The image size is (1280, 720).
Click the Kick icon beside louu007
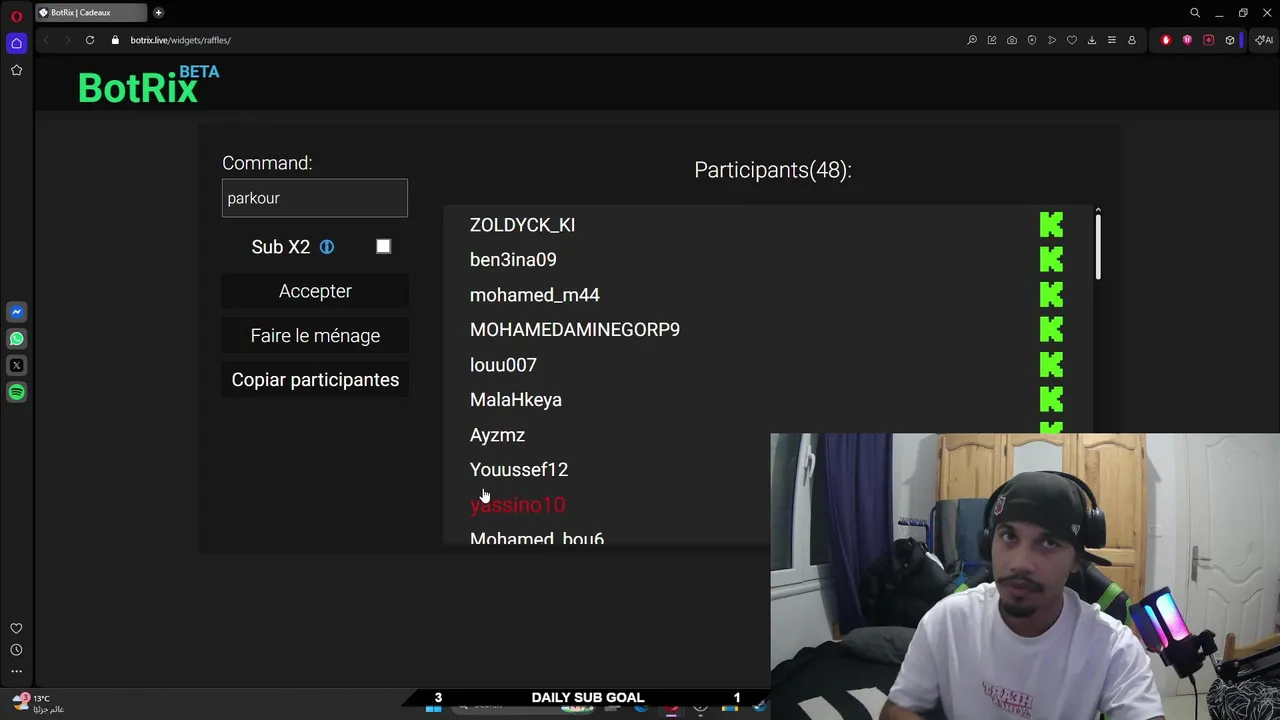point(1051,365)
